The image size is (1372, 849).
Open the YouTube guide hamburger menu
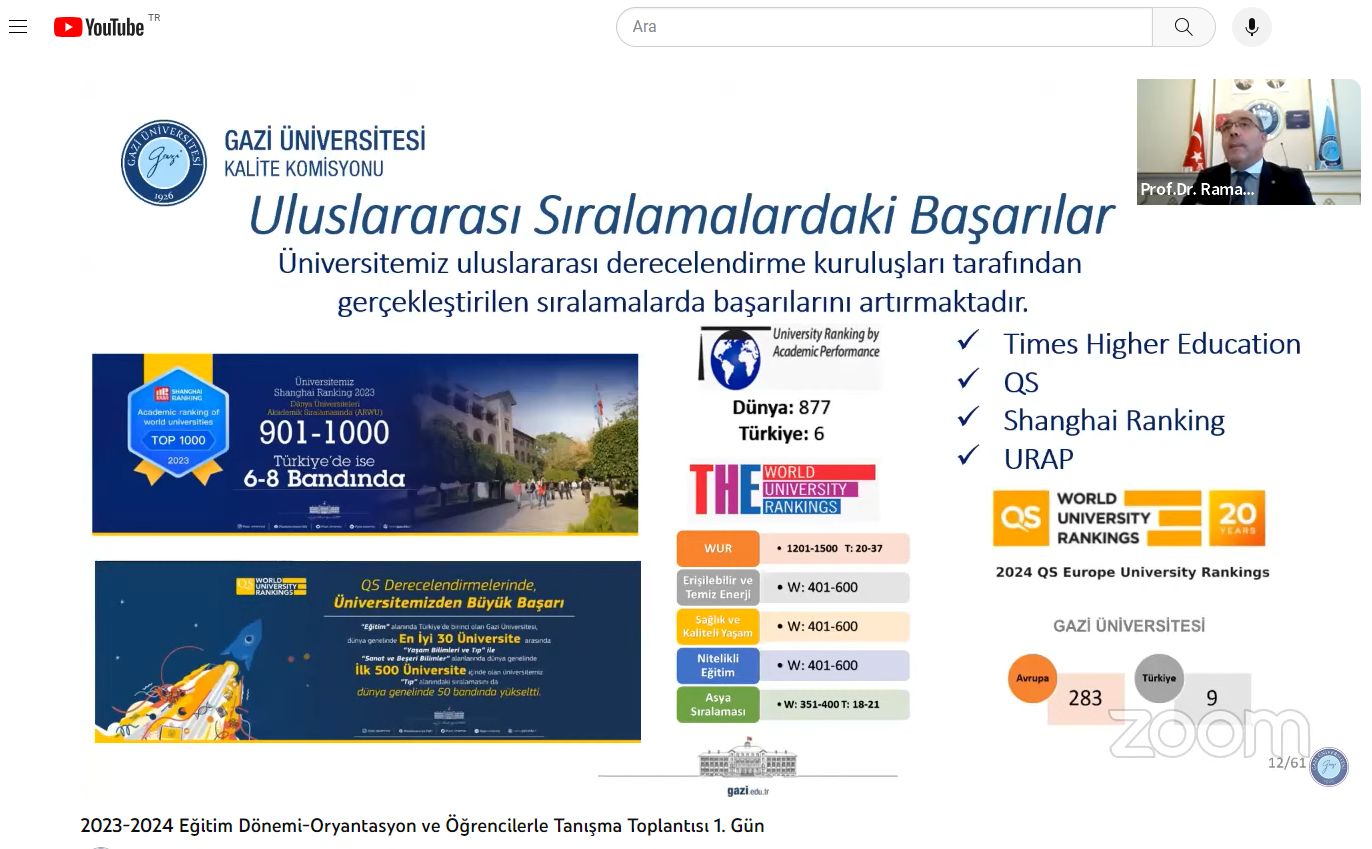point(18,27)
